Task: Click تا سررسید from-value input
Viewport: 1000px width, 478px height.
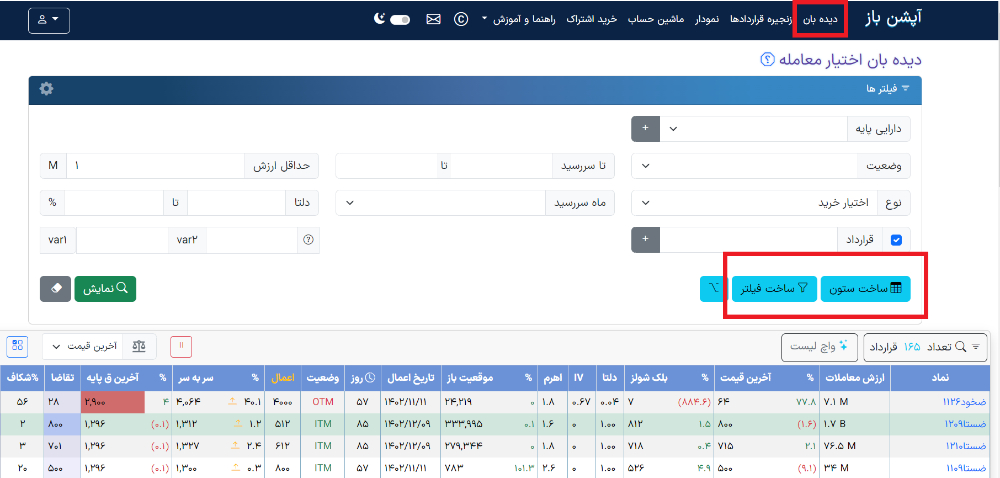Action: pos(503,166)
